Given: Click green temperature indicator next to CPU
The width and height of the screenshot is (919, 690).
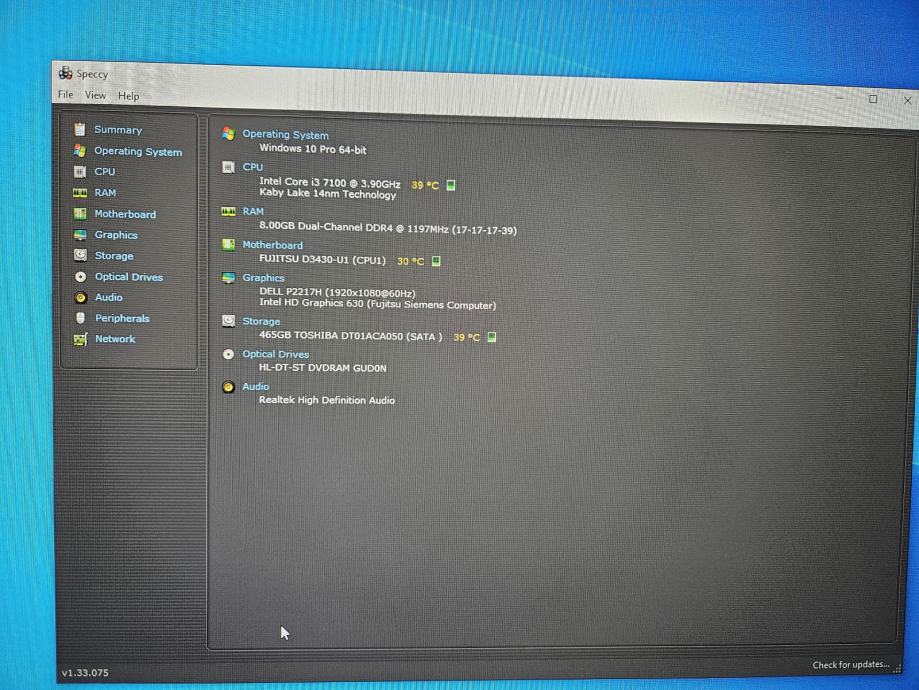Looking at the screenshot, I should pos(451,185).
